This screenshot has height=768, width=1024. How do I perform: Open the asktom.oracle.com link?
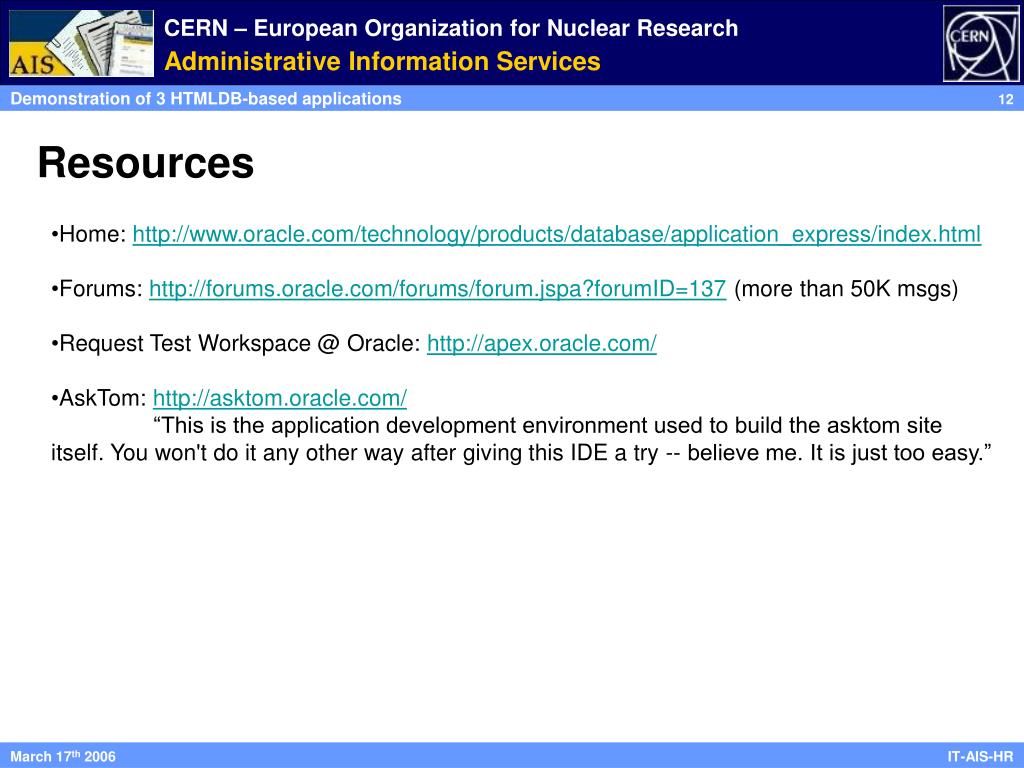tap(280, 398)
